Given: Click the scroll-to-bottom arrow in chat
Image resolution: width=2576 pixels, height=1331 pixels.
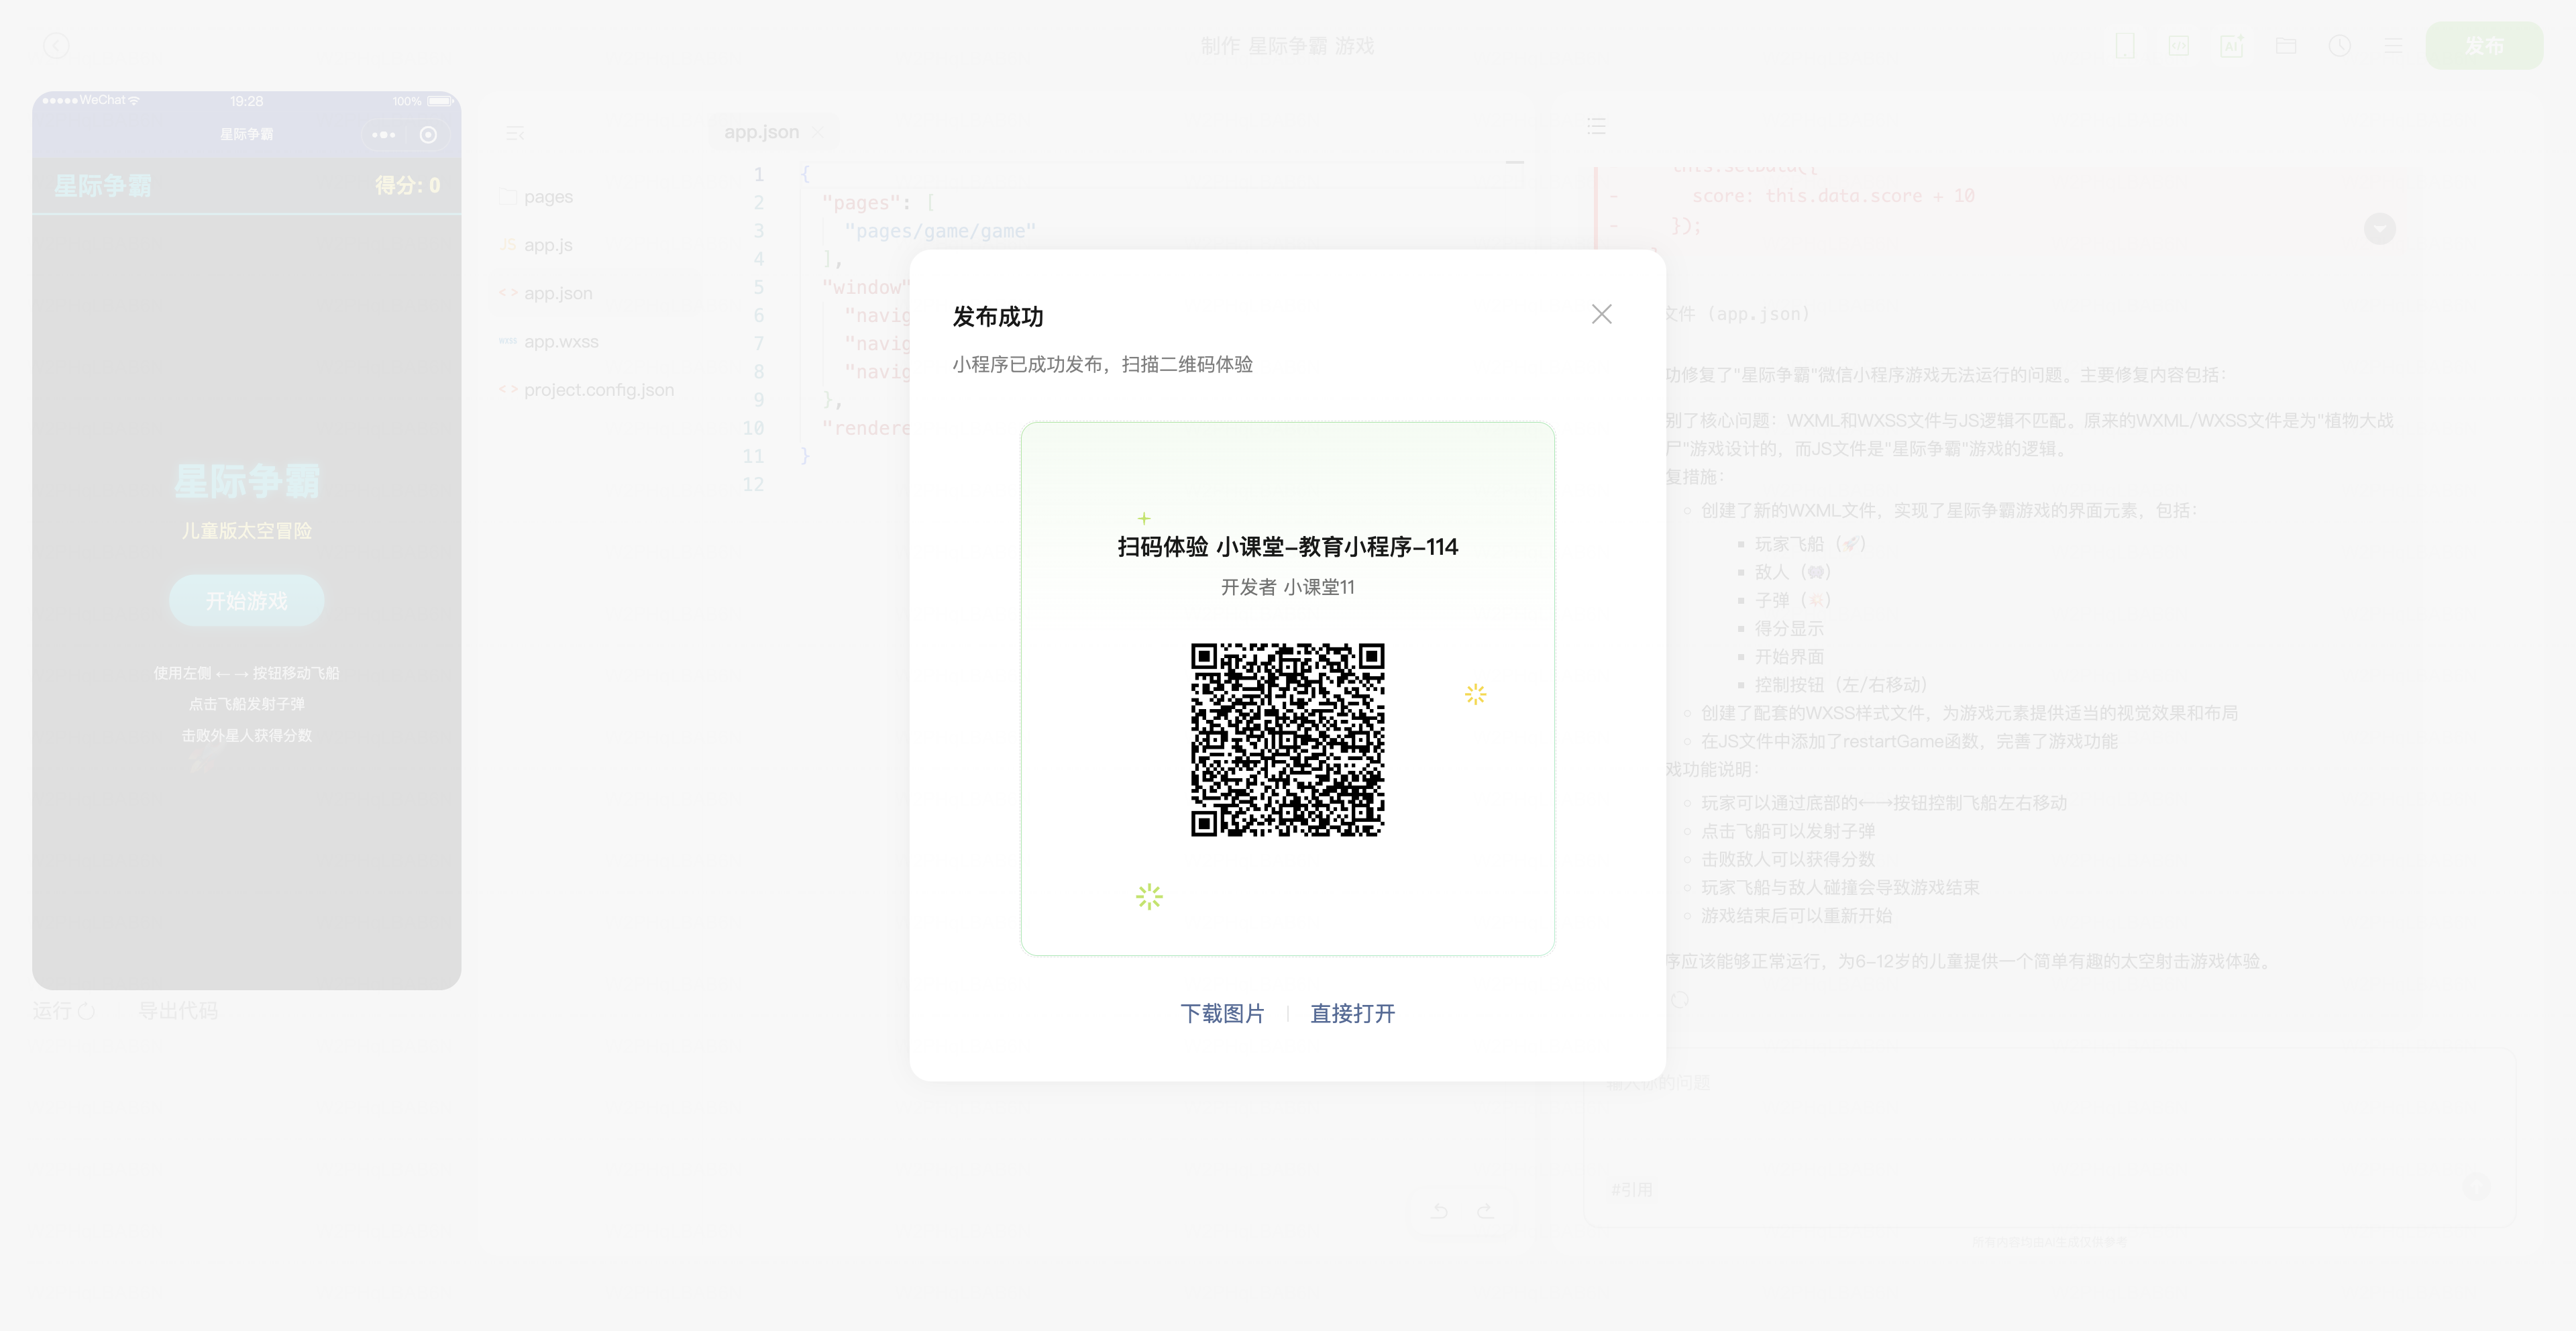Looking at the screenshot, I should click(2379, 229).
